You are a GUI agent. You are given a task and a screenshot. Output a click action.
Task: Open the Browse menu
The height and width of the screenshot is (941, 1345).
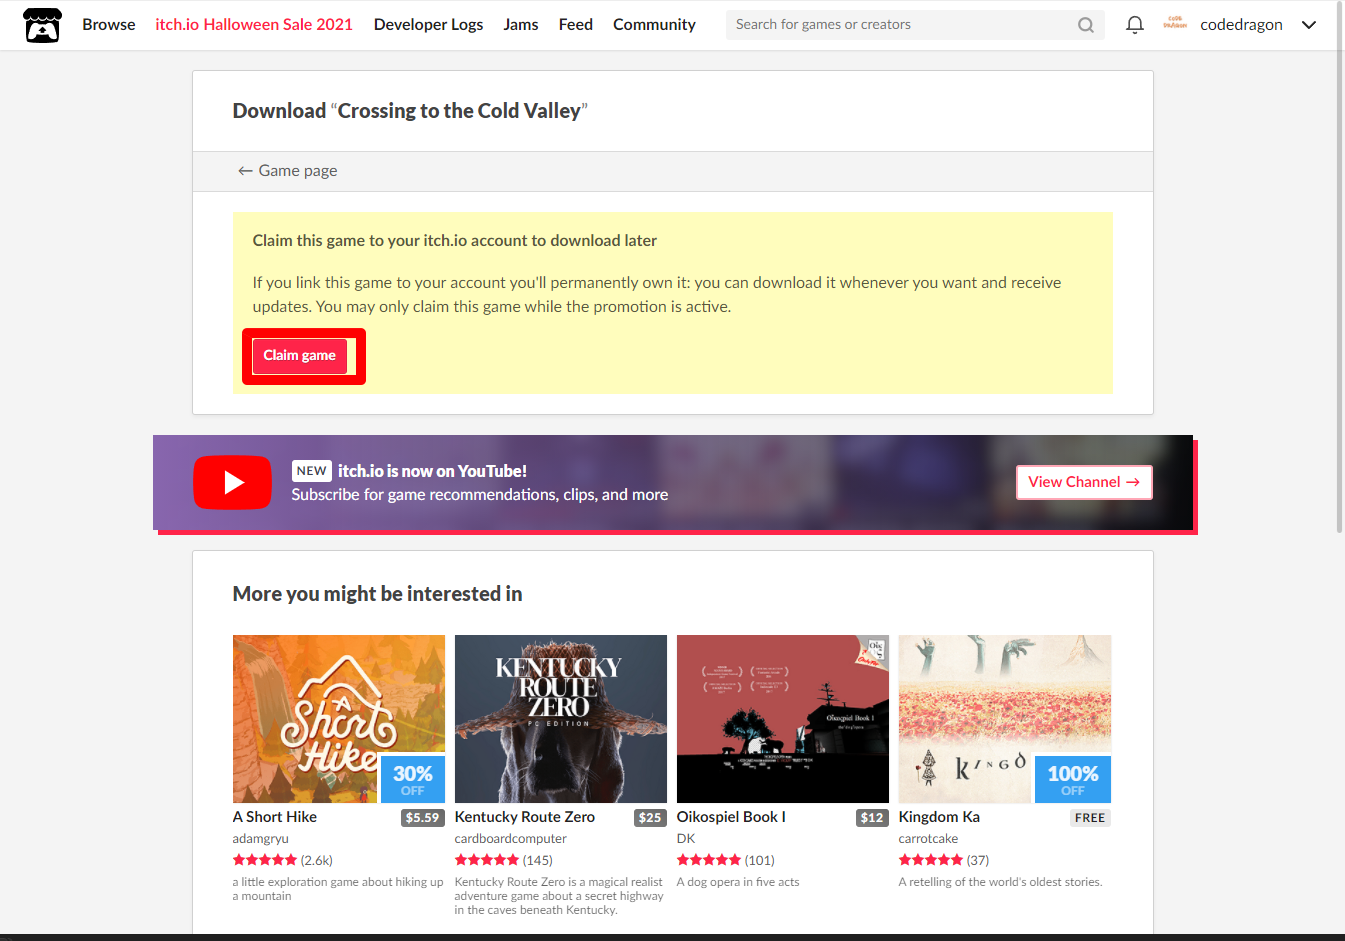[109, 25]
